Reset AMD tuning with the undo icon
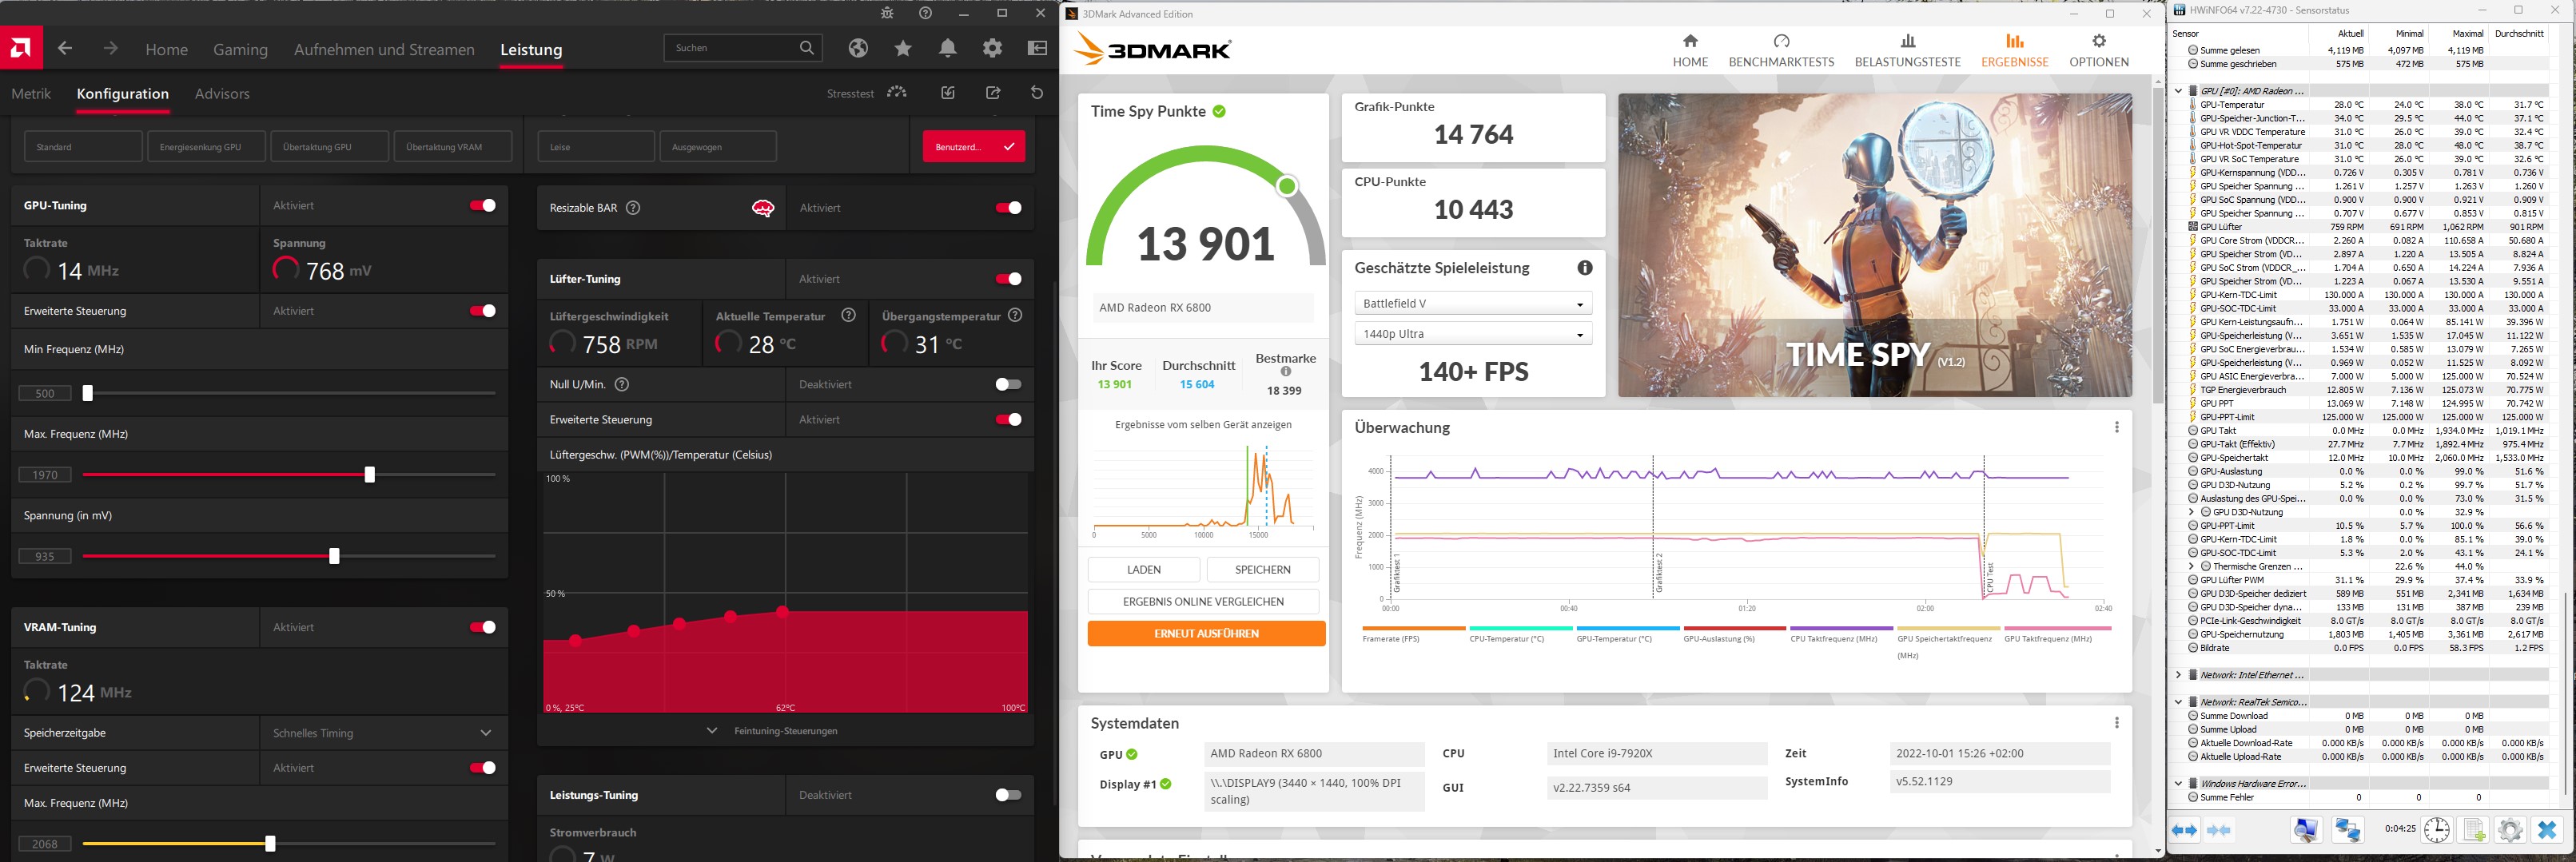Screen dimensions: 2576x862 click(x=1037, y=93)
